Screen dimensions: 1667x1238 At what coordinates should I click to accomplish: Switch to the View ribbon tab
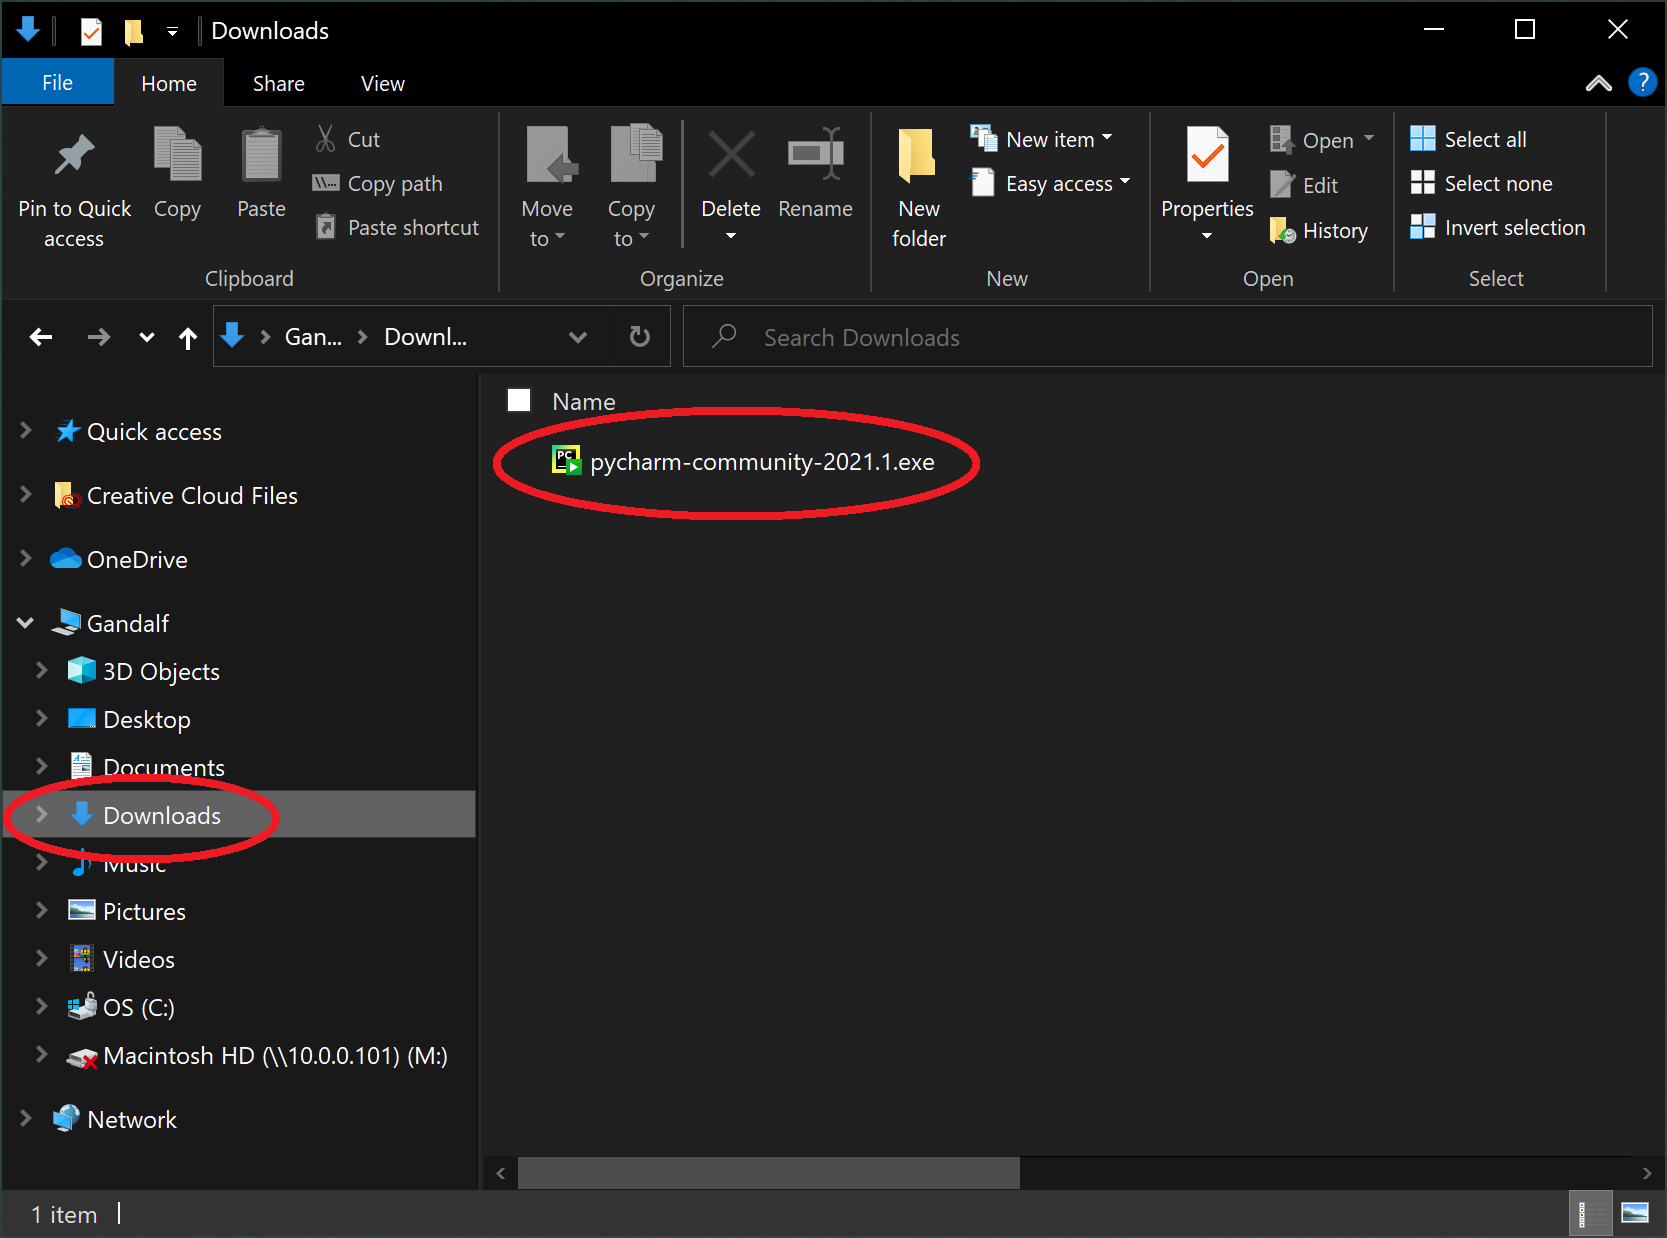[382, 83]
